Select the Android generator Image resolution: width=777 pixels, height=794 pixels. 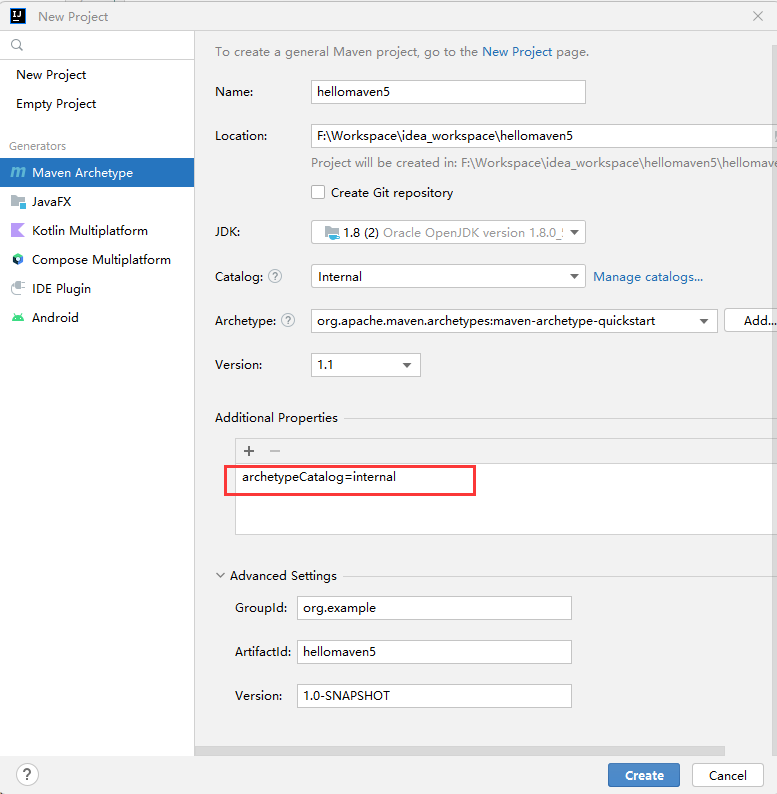[97, 317]
